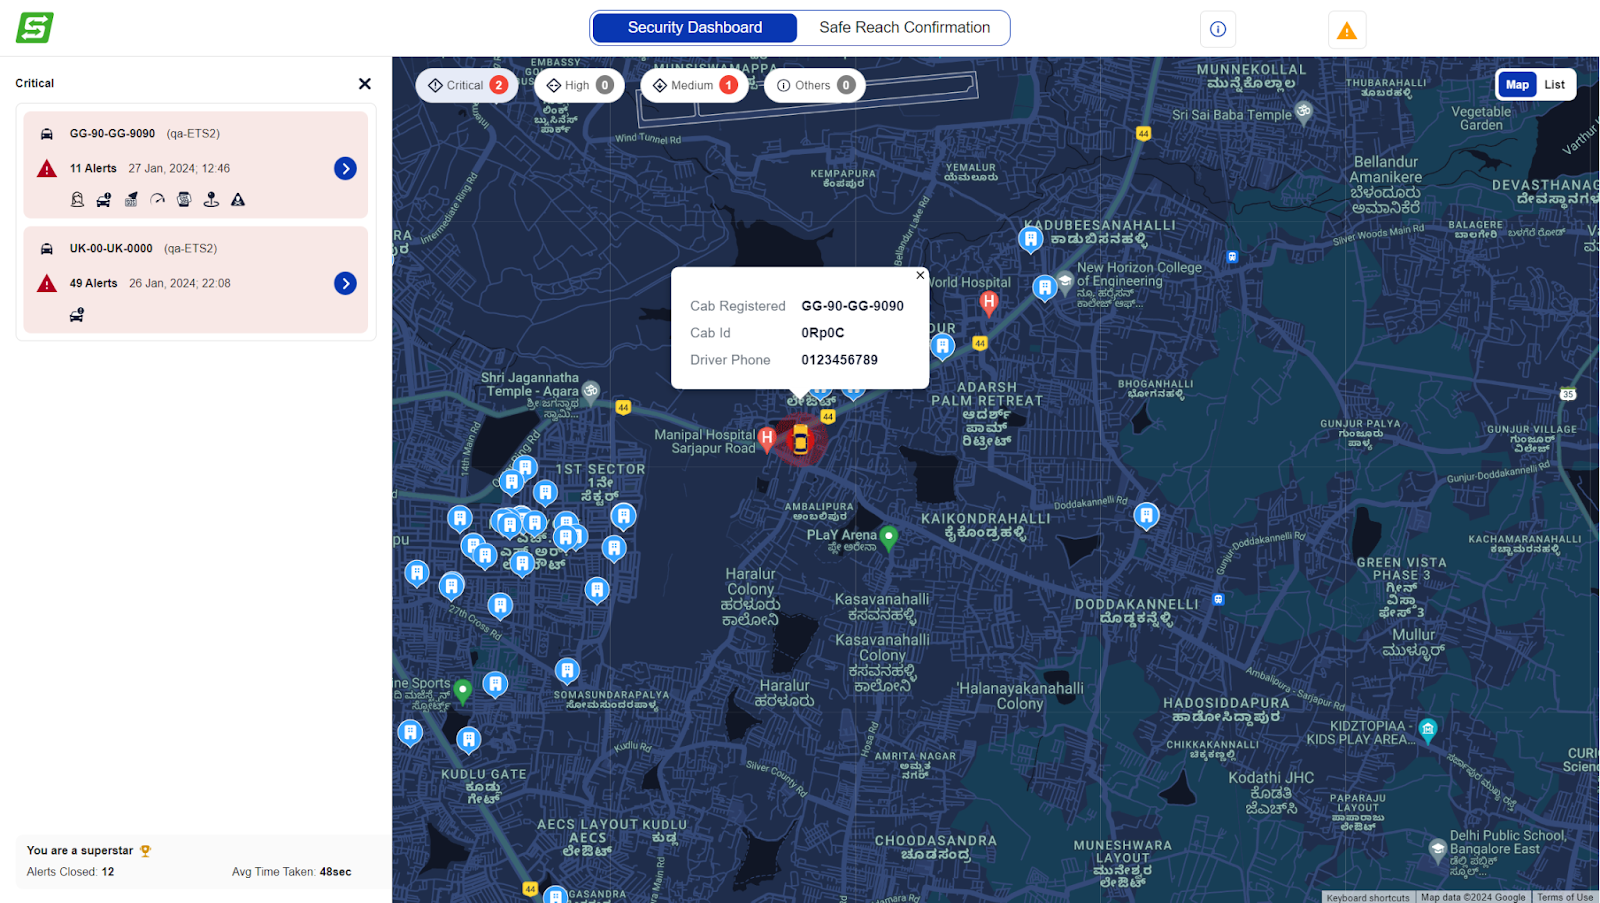Image resolution: width=1600 pixels, height=903 pixels.
Task: Click Kidztopiaa Kids Play Area marker
Action: point(1428,729)
